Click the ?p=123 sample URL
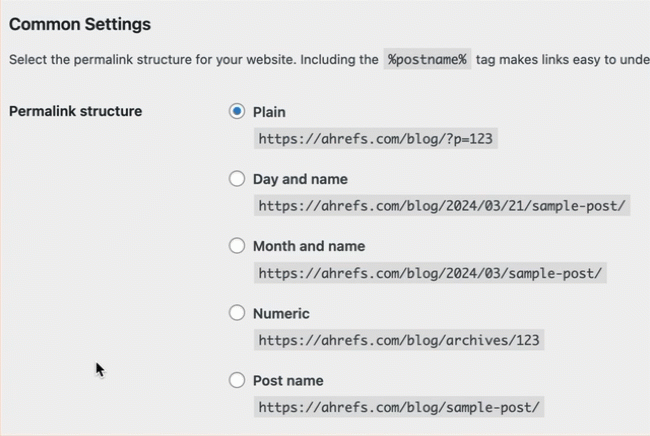650x436 pixels. 375,139
